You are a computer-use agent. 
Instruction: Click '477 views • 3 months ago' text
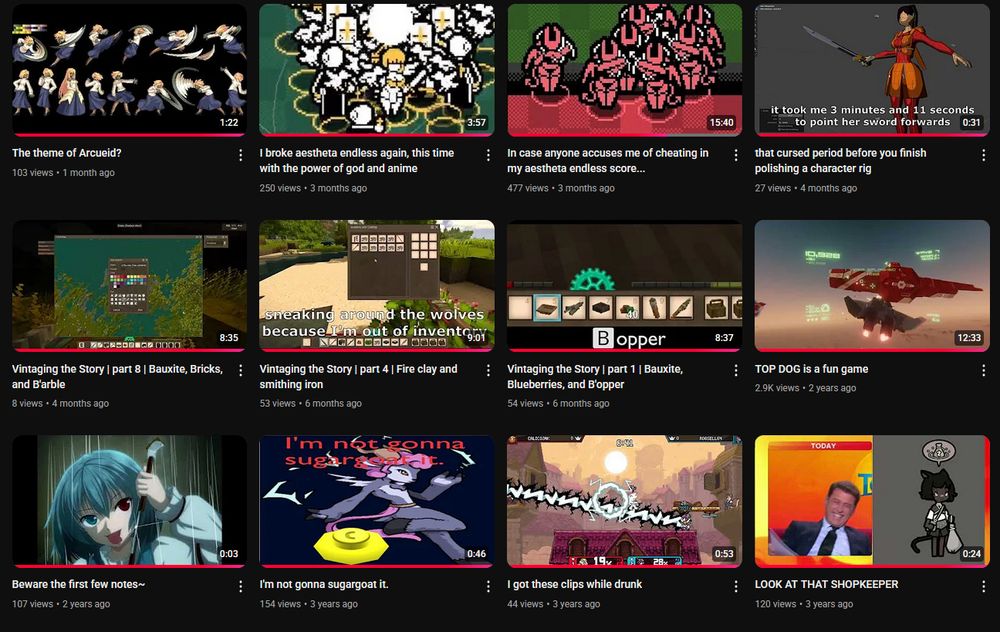pyautogui.click(x=561, y=188)
